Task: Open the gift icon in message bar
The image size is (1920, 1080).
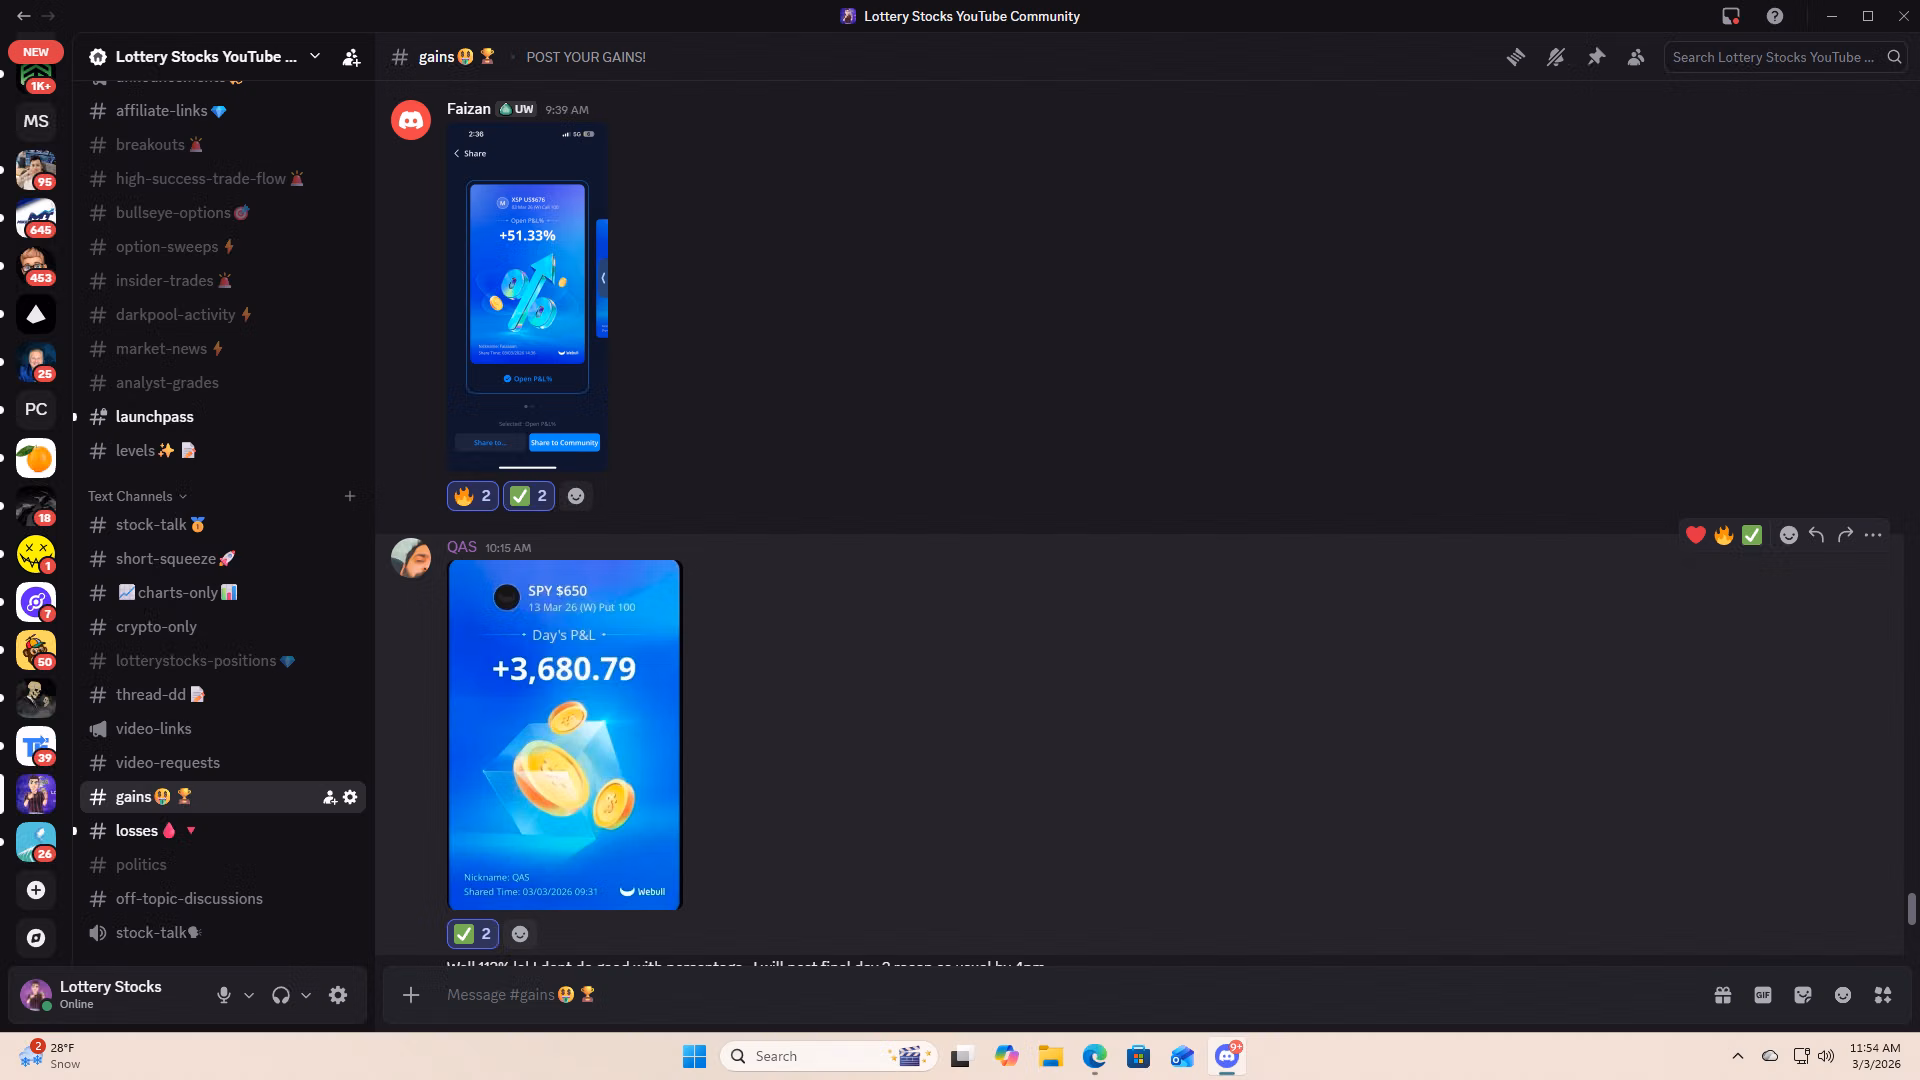Action: [1723, 995]
